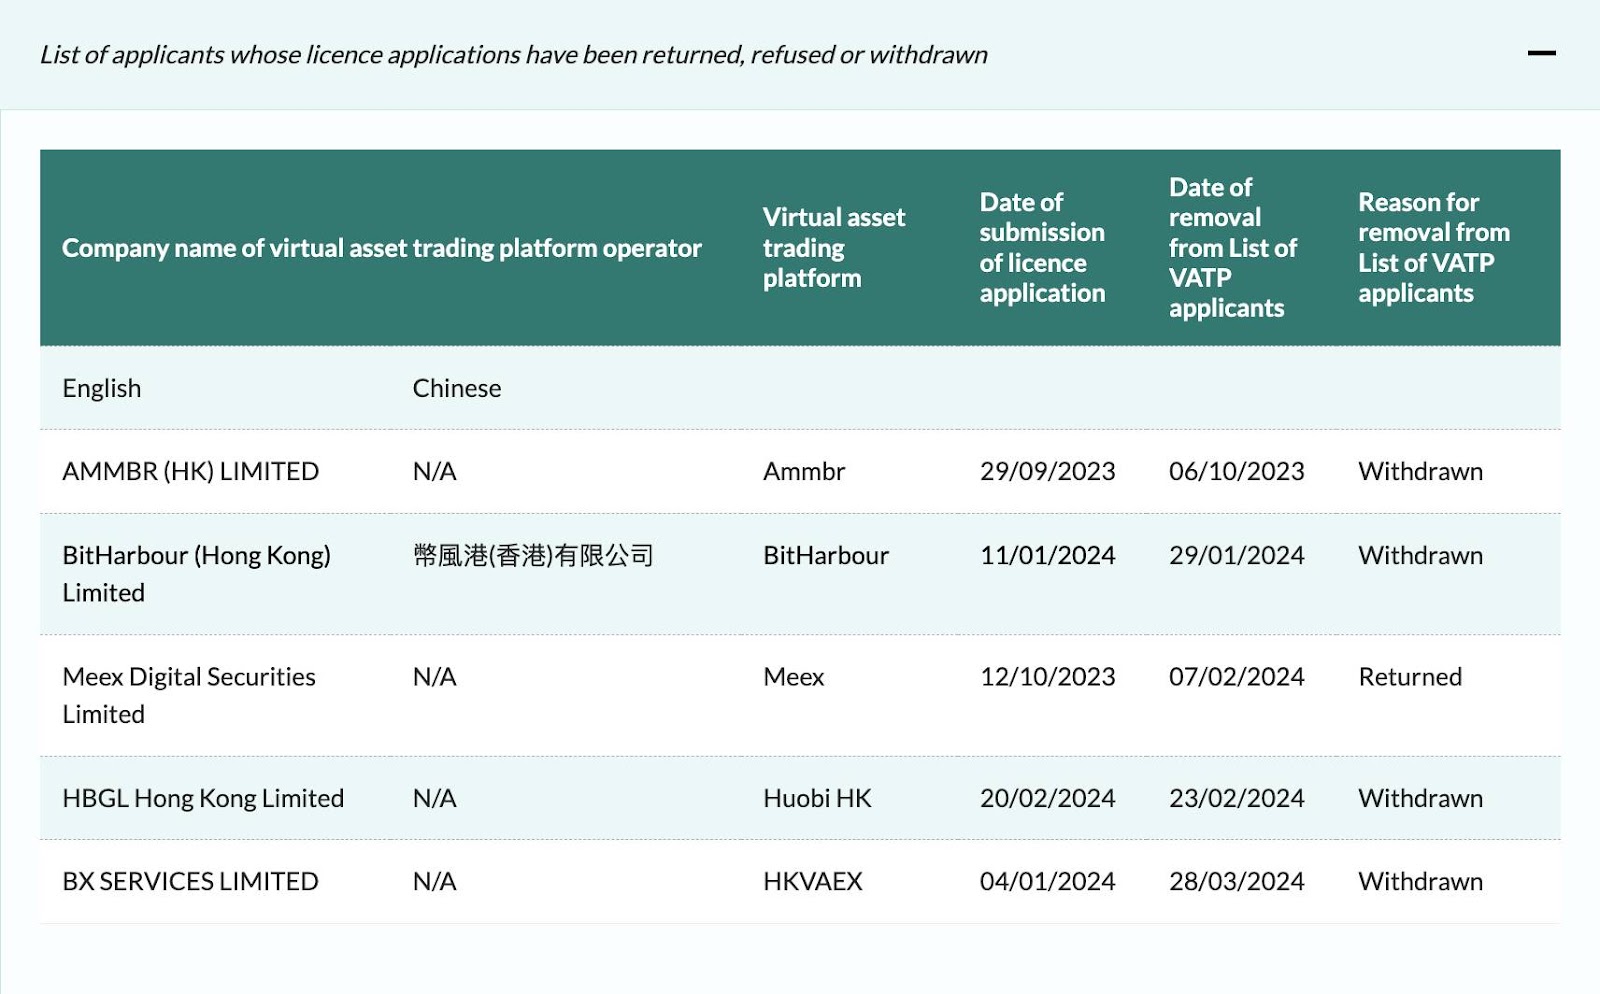Click the 'Withdrawn' reason in the BX SERVICES row
The width and height of the screenshot is (1600, 994).
(x=1420, y=881)
